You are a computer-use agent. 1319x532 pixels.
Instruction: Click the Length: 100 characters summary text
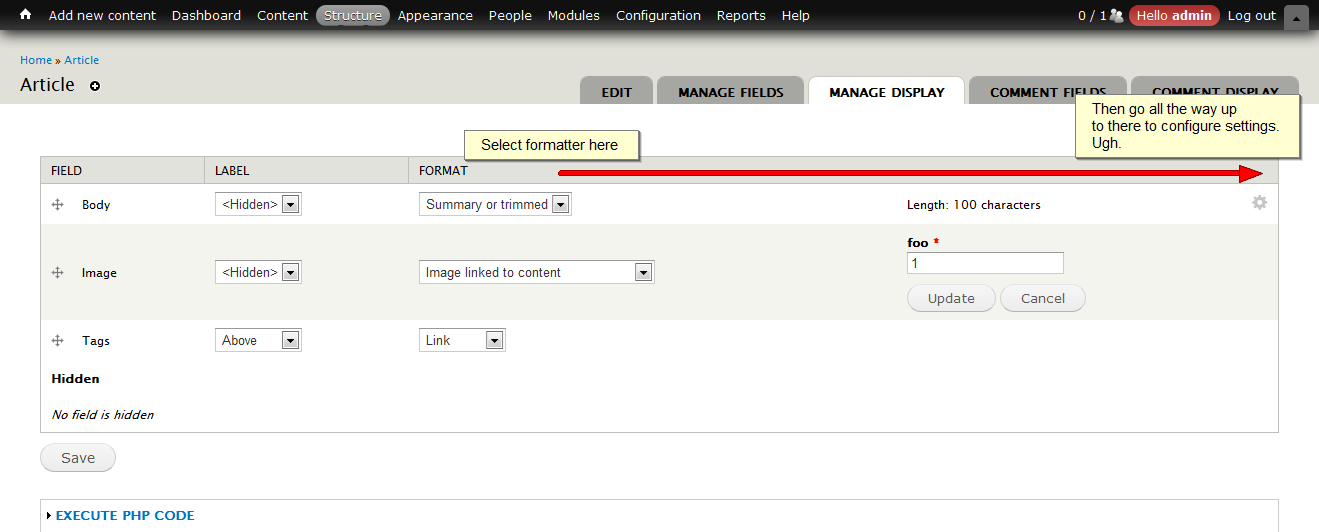973,205
